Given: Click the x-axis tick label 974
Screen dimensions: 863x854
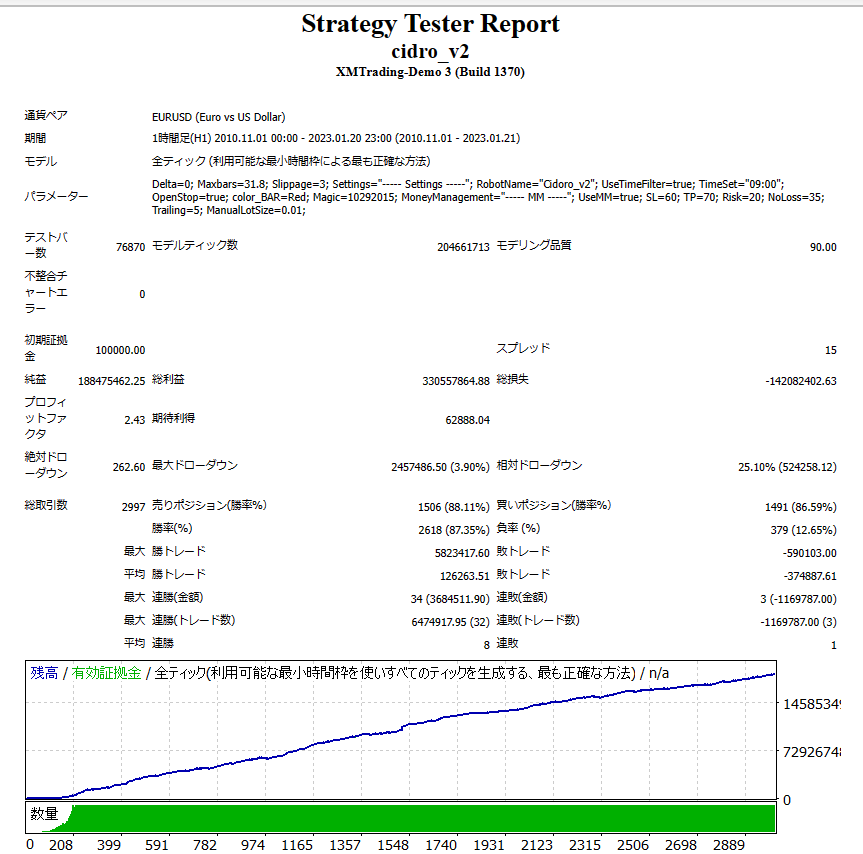Looking at the screenshot, I should click(x=253, y=845).
